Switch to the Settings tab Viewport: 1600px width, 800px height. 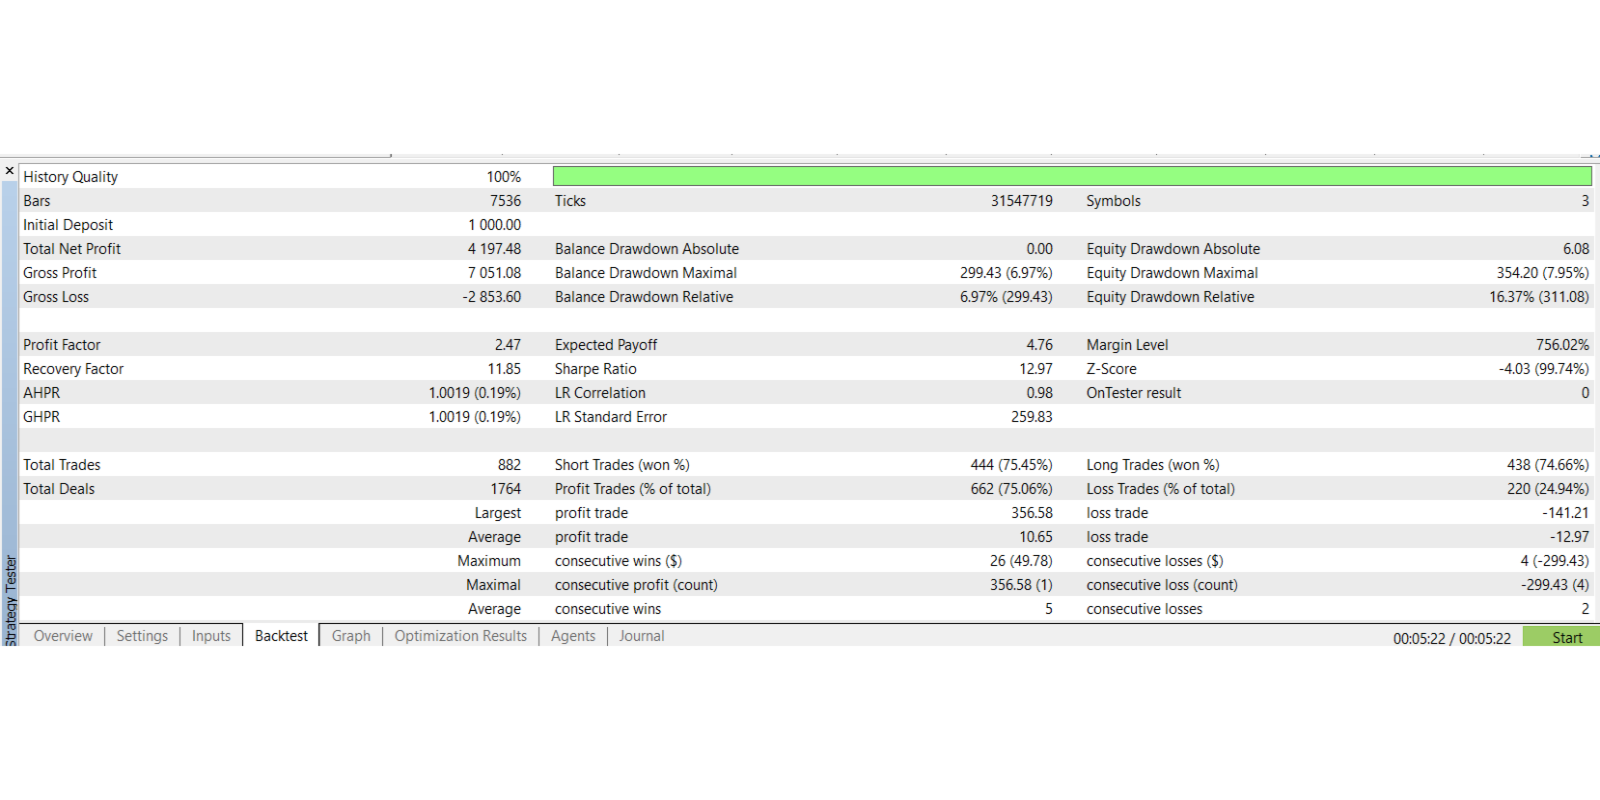[x=142, y=636]
